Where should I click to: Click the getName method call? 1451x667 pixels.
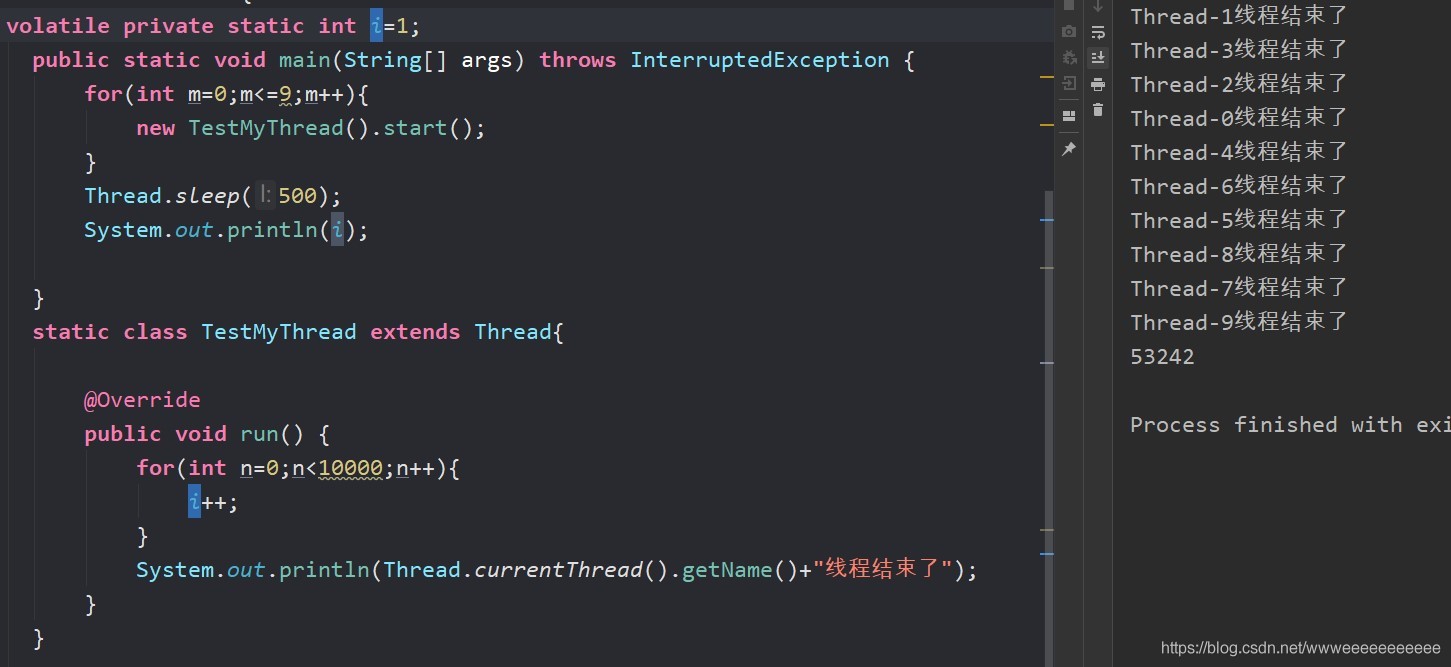727,570
